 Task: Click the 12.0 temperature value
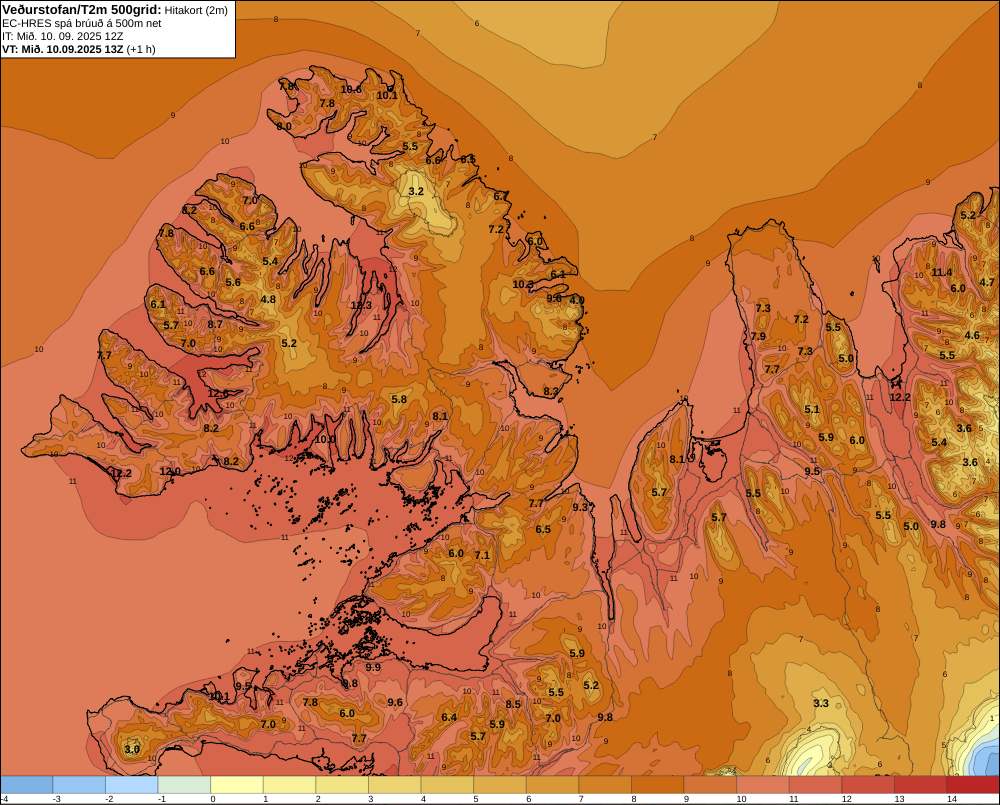[x=170, y=471]
